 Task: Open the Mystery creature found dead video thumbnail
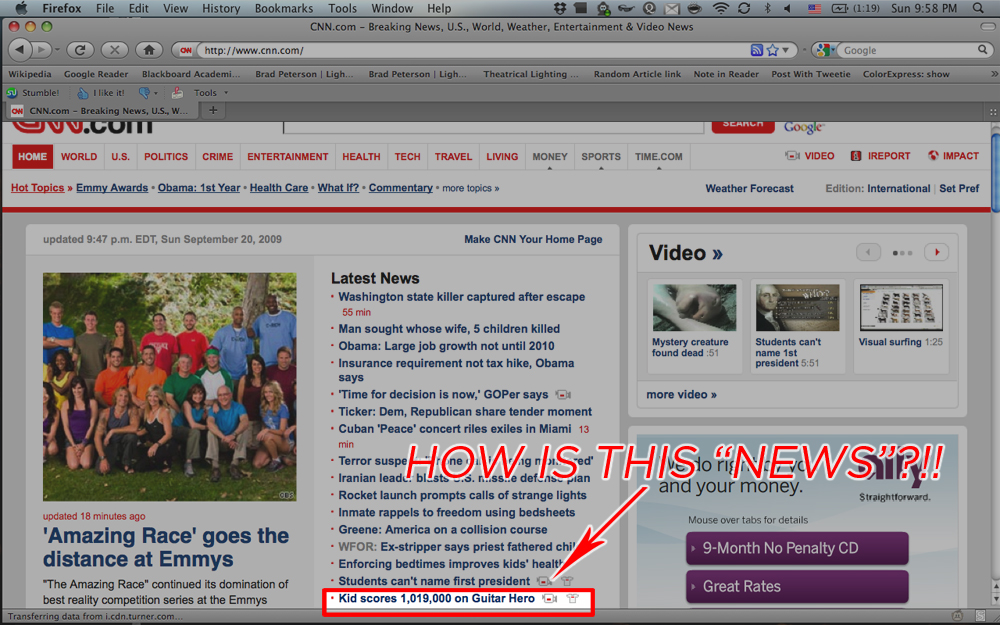(x=695, y=308)
